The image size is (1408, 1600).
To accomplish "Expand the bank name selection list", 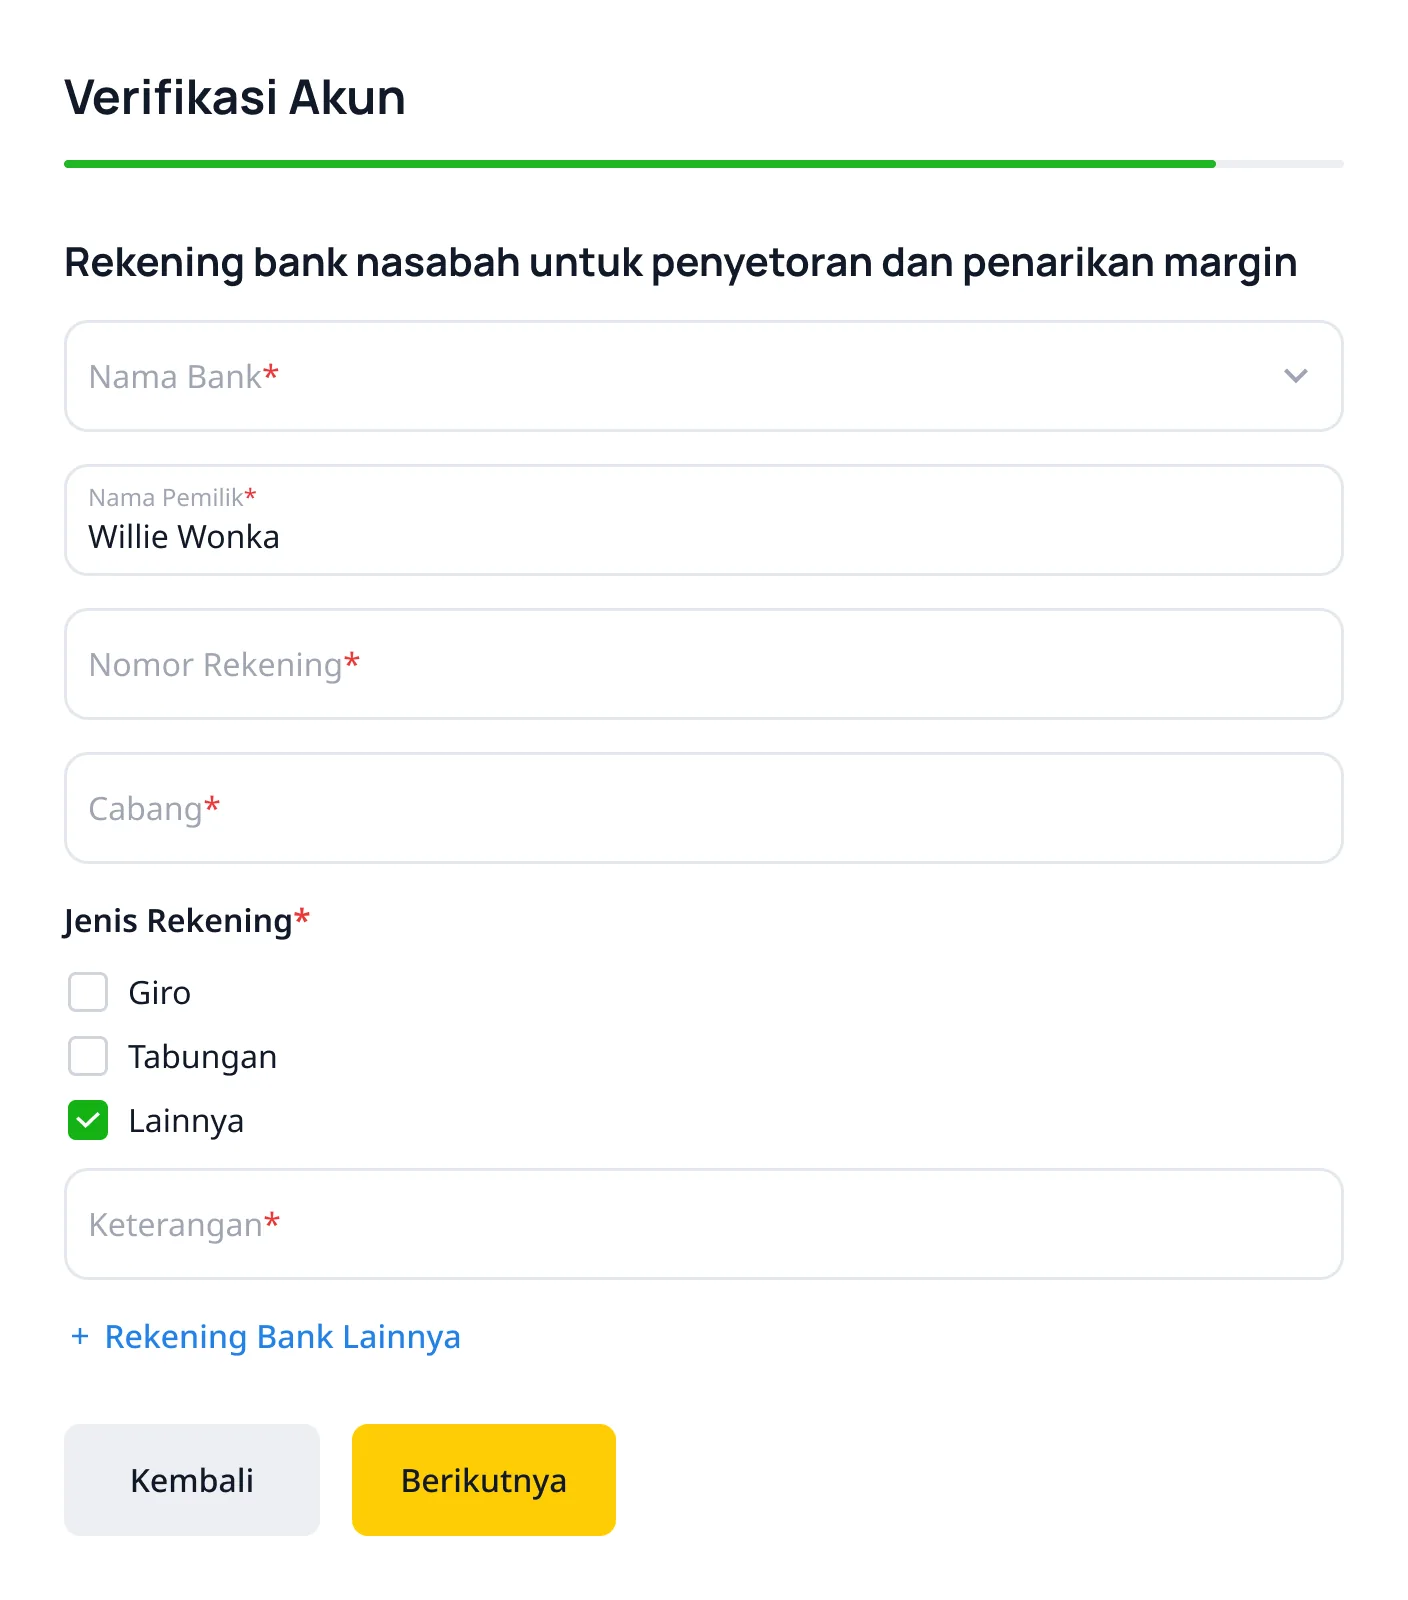I will pyautogui.click(x=1296, y=376).
